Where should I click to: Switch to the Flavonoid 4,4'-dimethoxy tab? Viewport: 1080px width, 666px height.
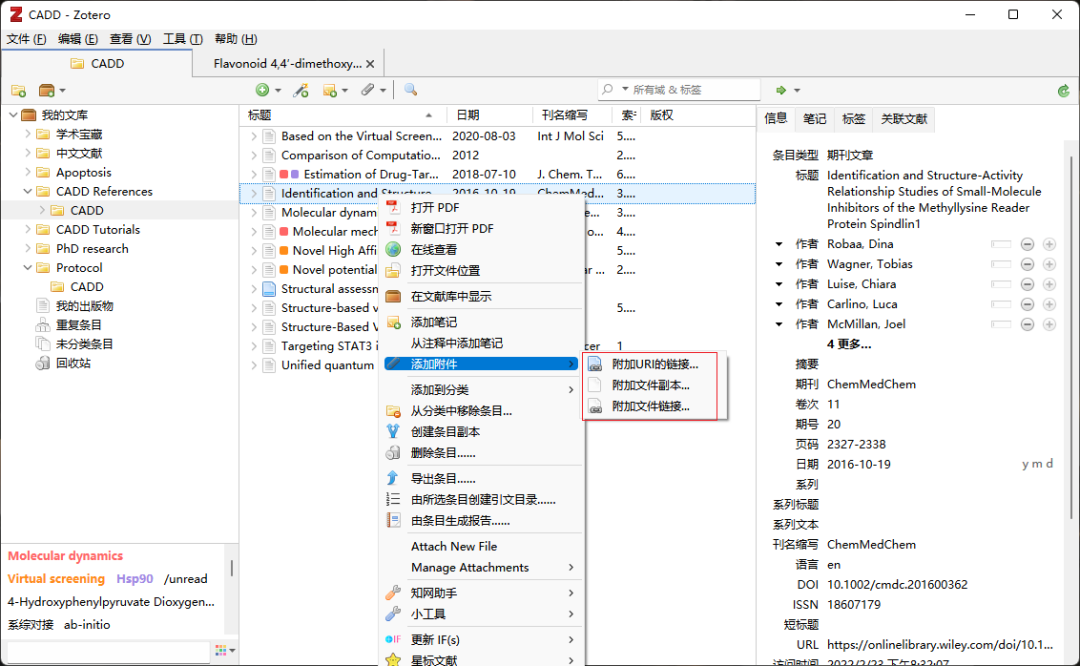287,63
